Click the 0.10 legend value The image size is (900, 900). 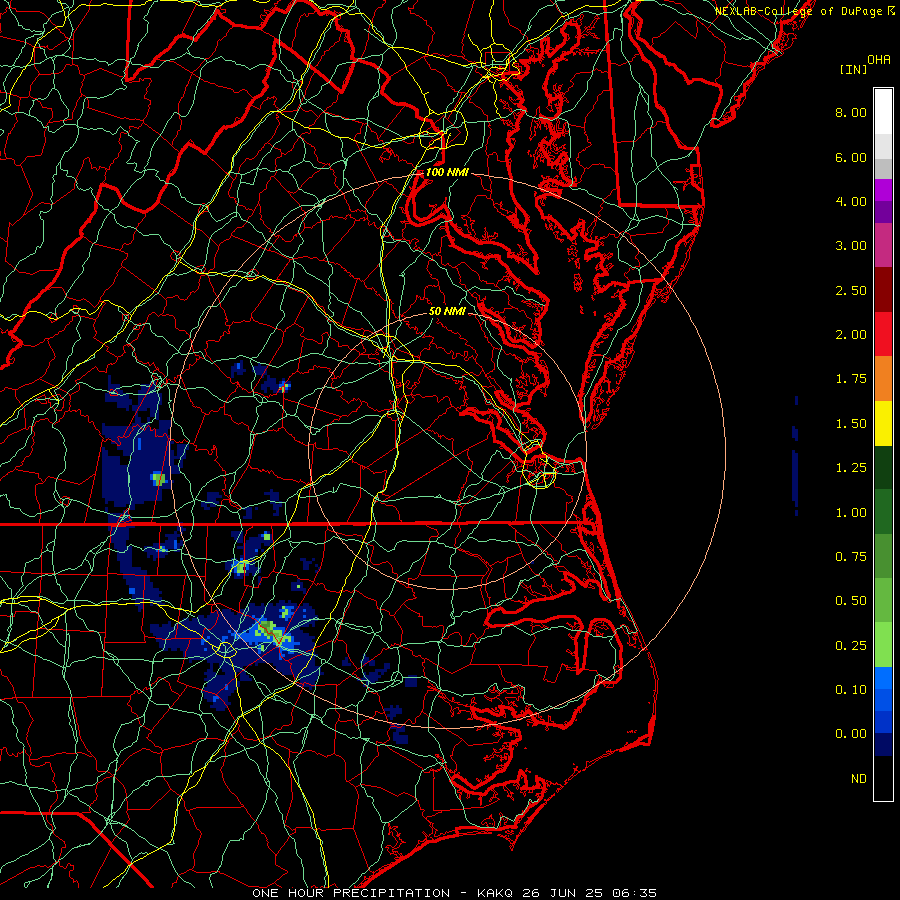(x=851, y=690)
